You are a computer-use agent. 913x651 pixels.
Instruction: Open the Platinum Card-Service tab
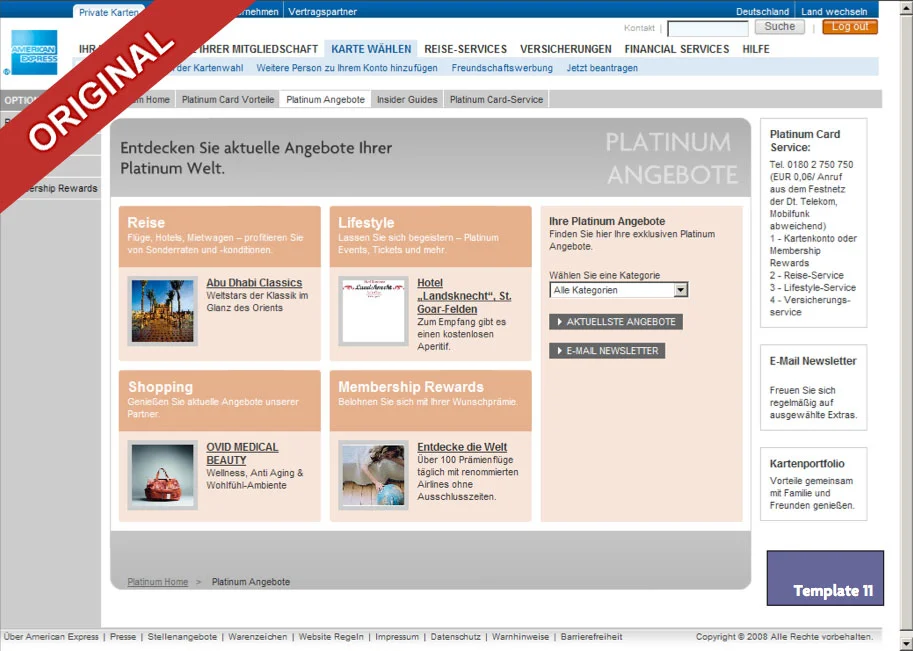(496, 100)
